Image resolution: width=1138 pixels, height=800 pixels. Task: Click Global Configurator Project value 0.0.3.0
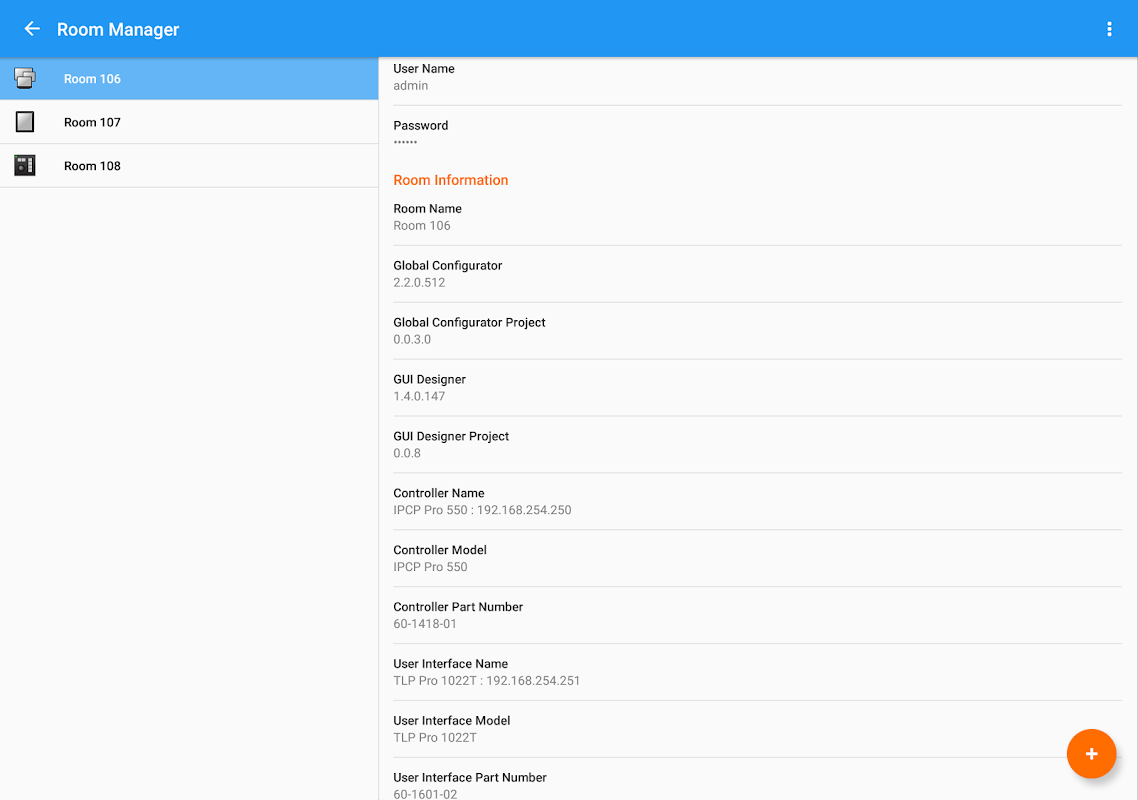[758, 330]
